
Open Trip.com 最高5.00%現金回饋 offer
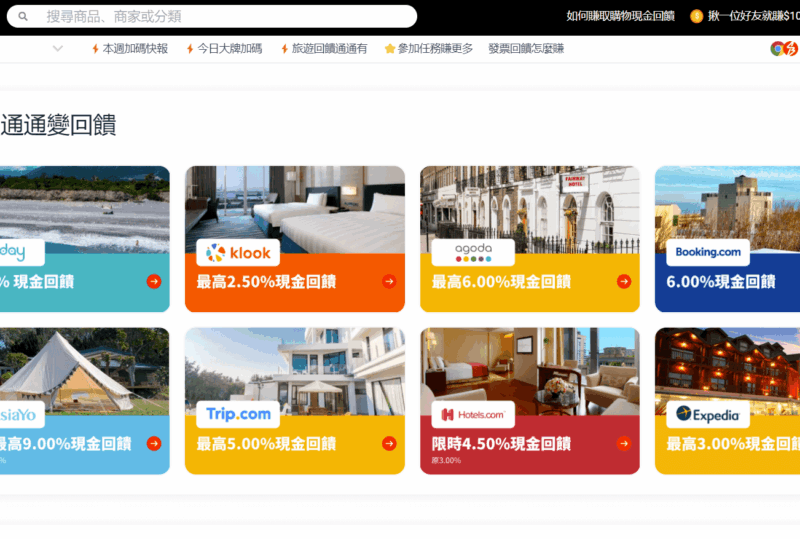pos(266,444)
